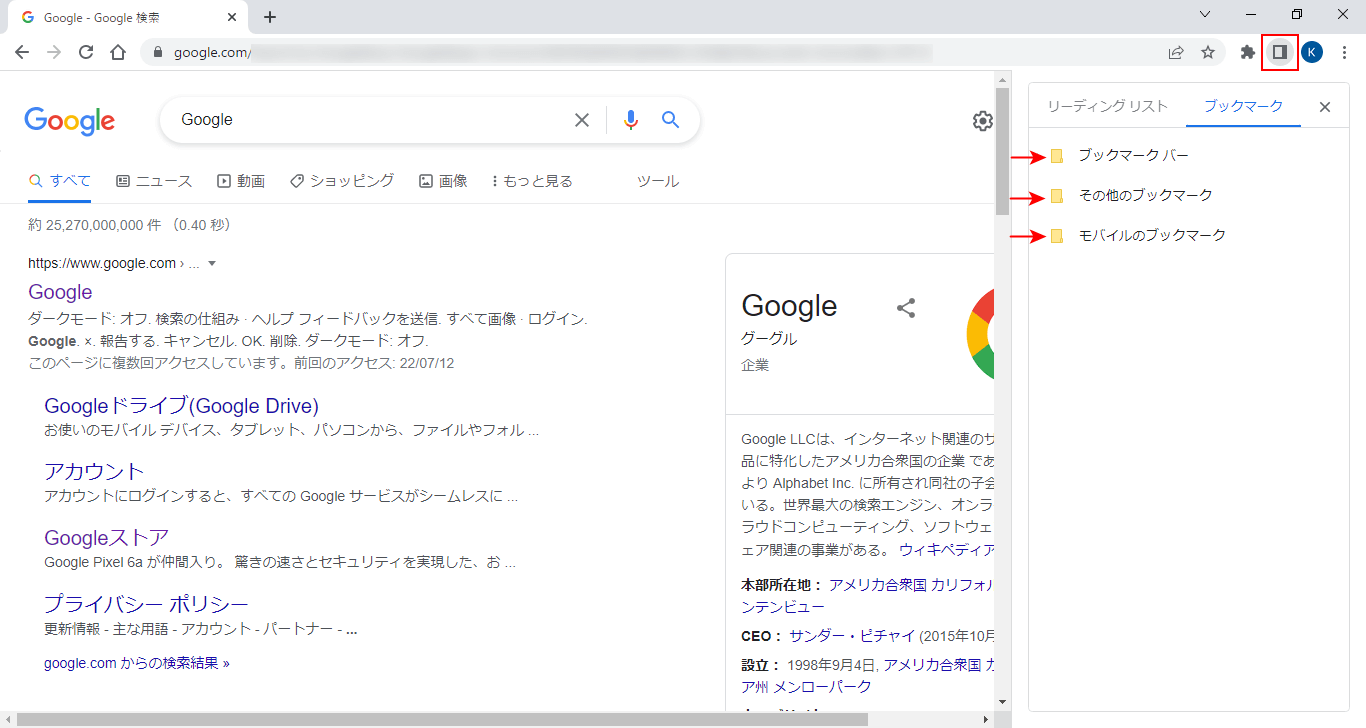Share the Google knowledge panel
1366x728 pixels.
[906, 308]
